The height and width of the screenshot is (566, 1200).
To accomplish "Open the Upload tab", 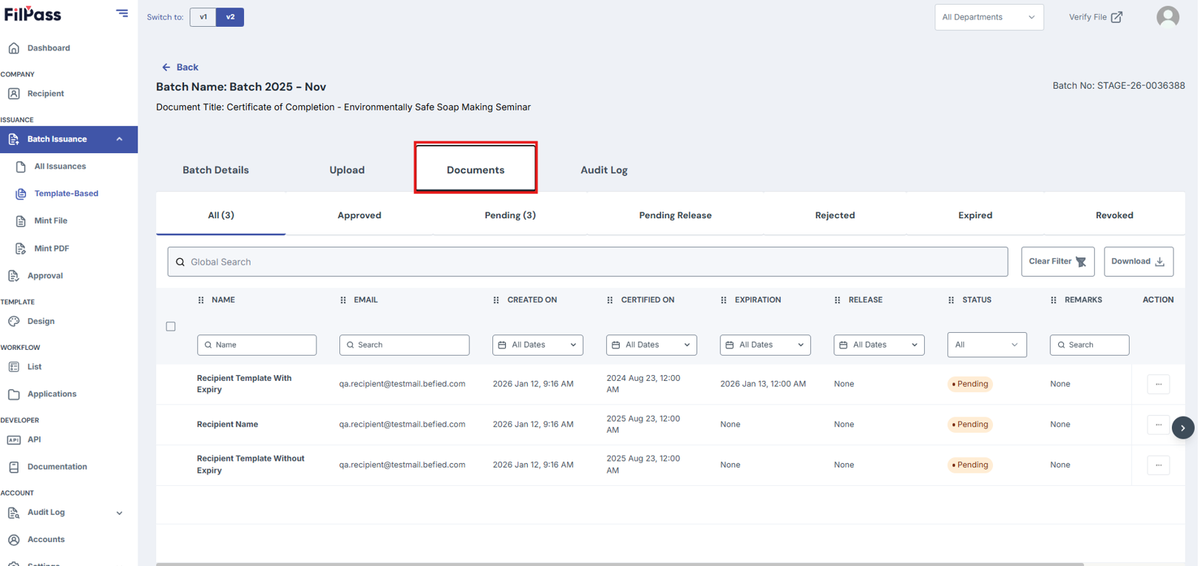I will (x=347, y=170).
